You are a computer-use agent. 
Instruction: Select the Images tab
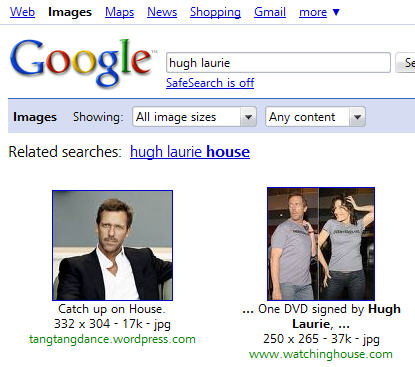coord(70,12)
